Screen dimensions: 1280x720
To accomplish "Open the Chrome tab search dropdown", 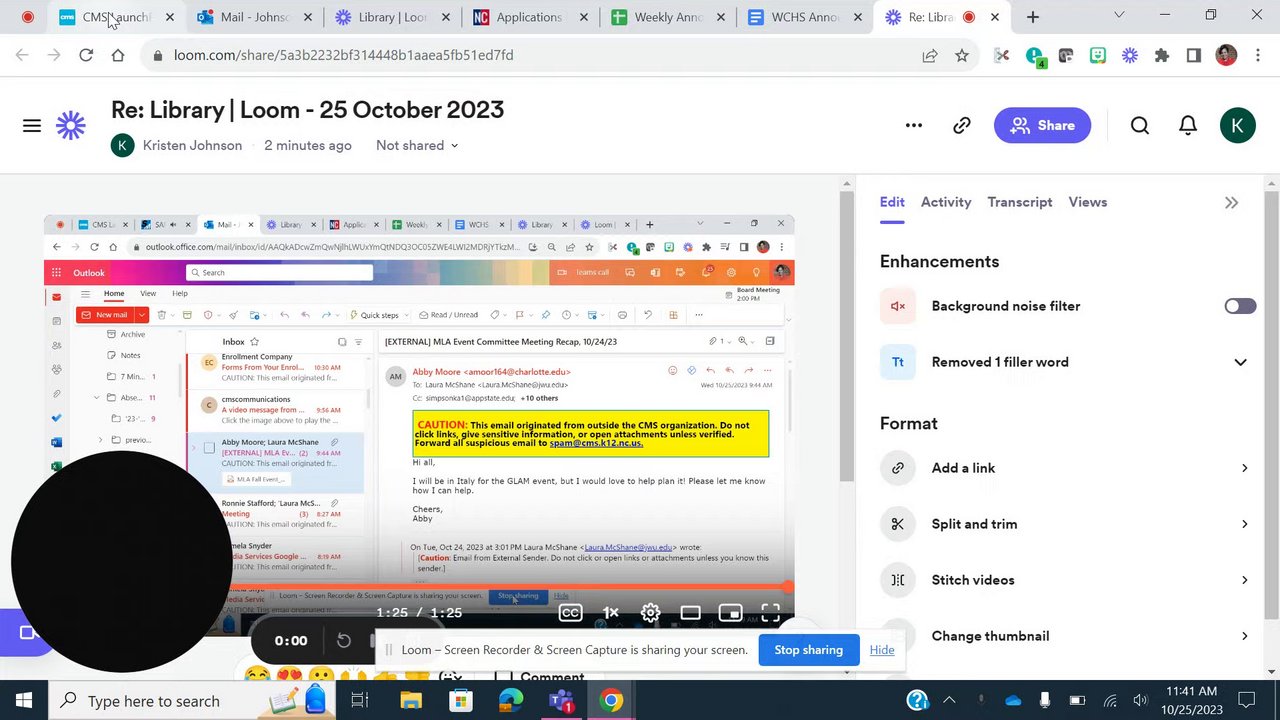I will [x=1119, y=16].
